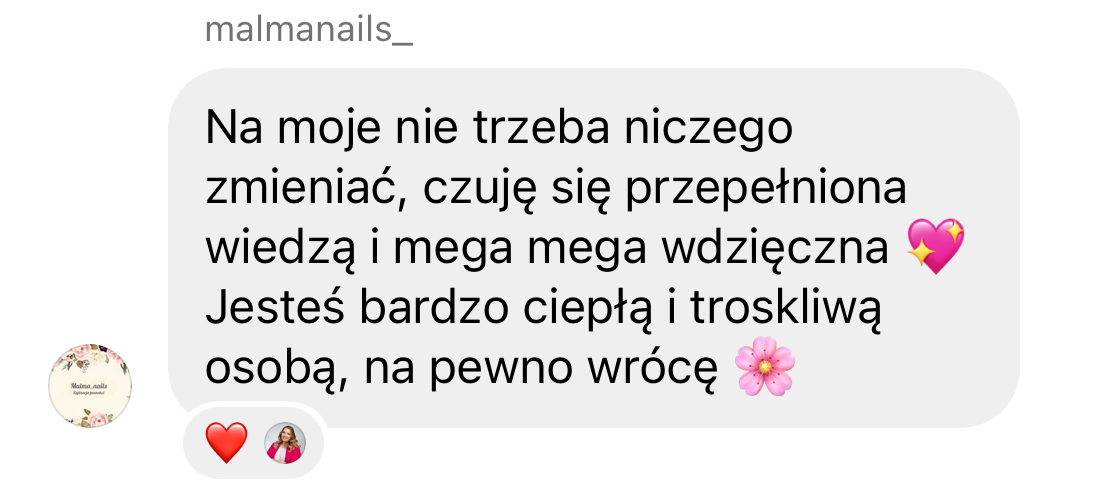Tap the red heart reaction
The height and width of the screenshot is (494, 1111).
click(x=226, y=443)
